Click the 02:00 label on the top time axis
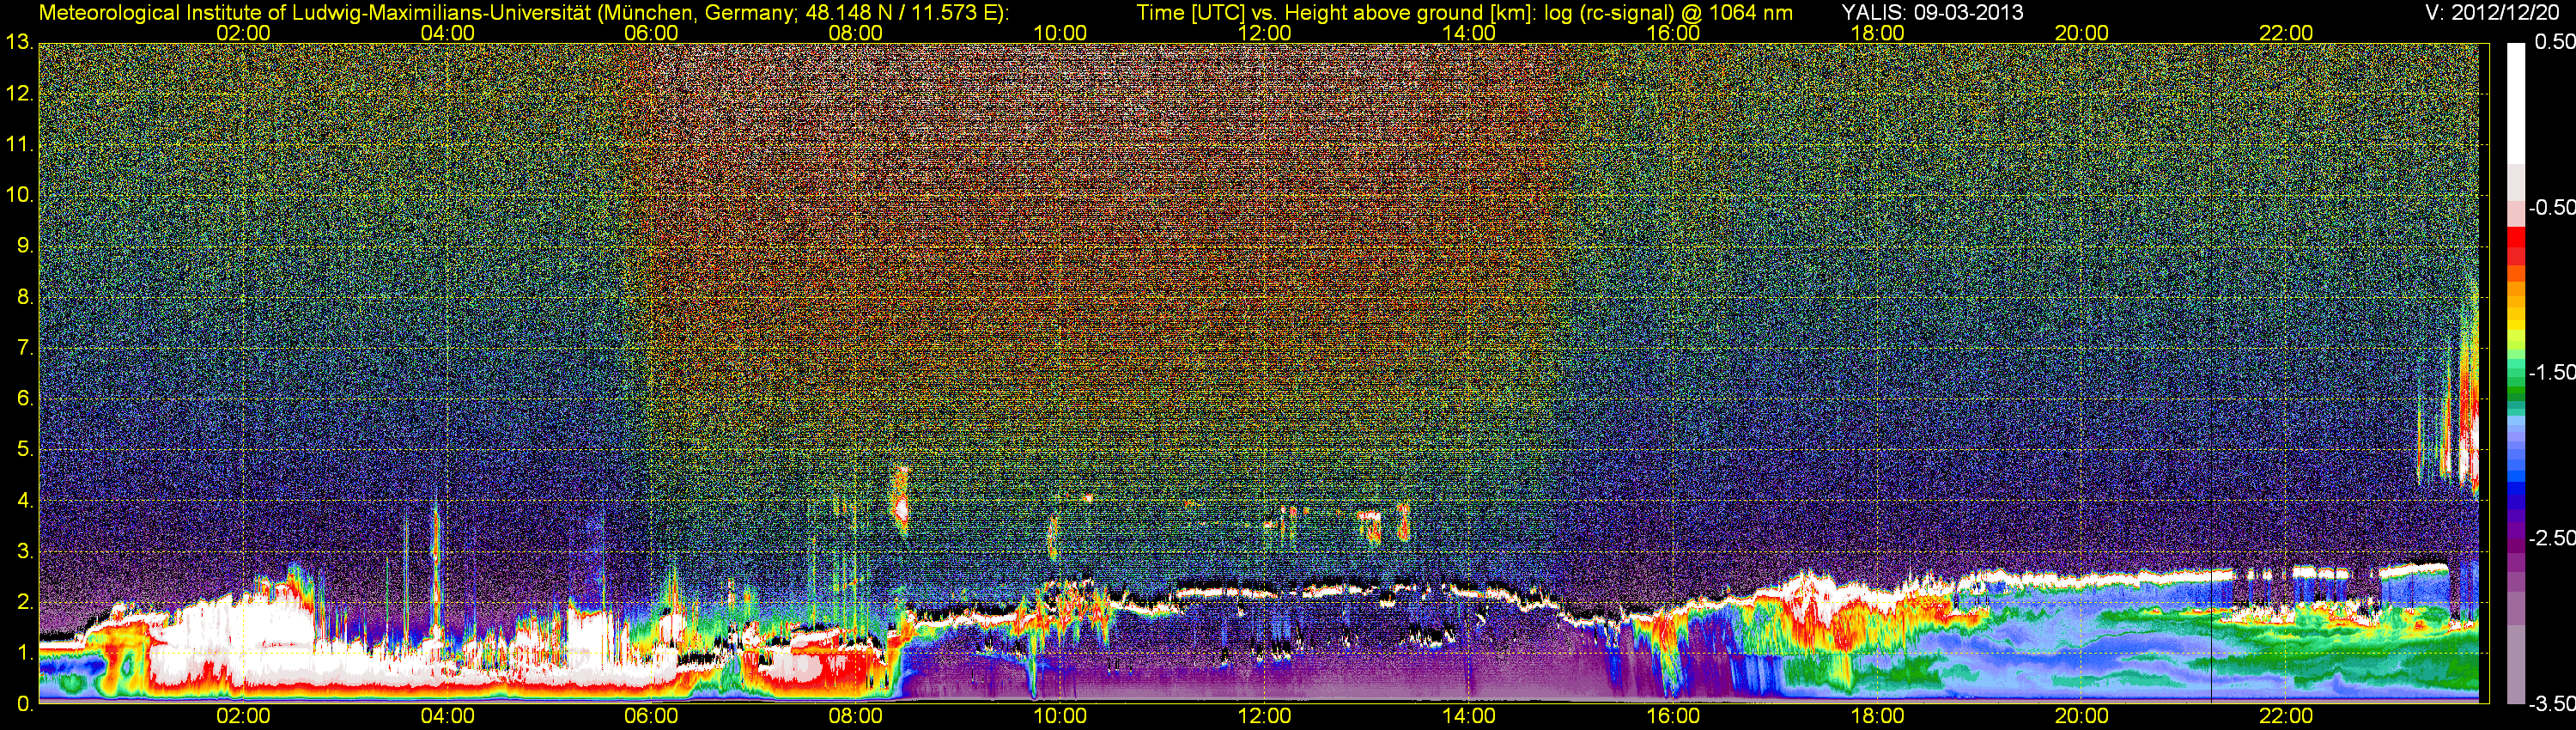2576x730 pixels. tap(243, 33)
